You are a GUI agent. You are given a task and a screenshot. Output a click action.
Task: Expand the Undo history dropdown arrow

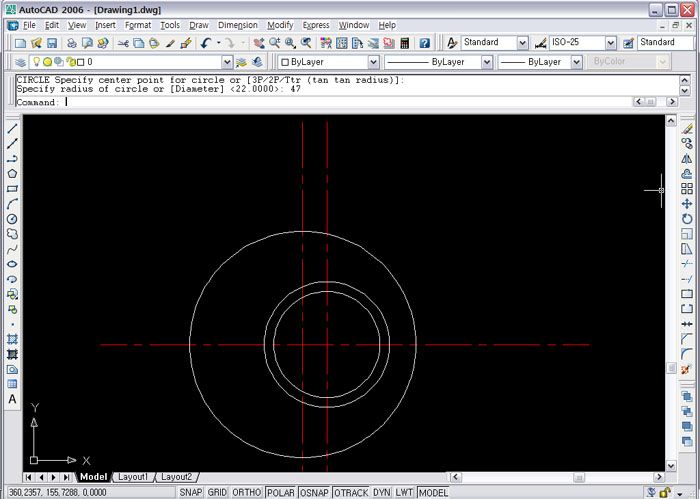tap(219, 43)
